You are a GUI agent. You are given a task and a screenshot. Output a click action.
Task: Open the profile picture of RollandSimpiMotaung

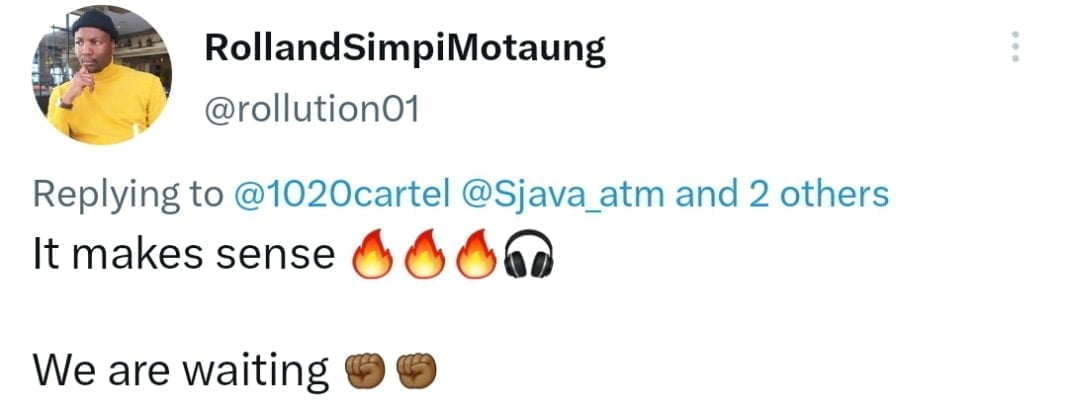tap(101, 75)
